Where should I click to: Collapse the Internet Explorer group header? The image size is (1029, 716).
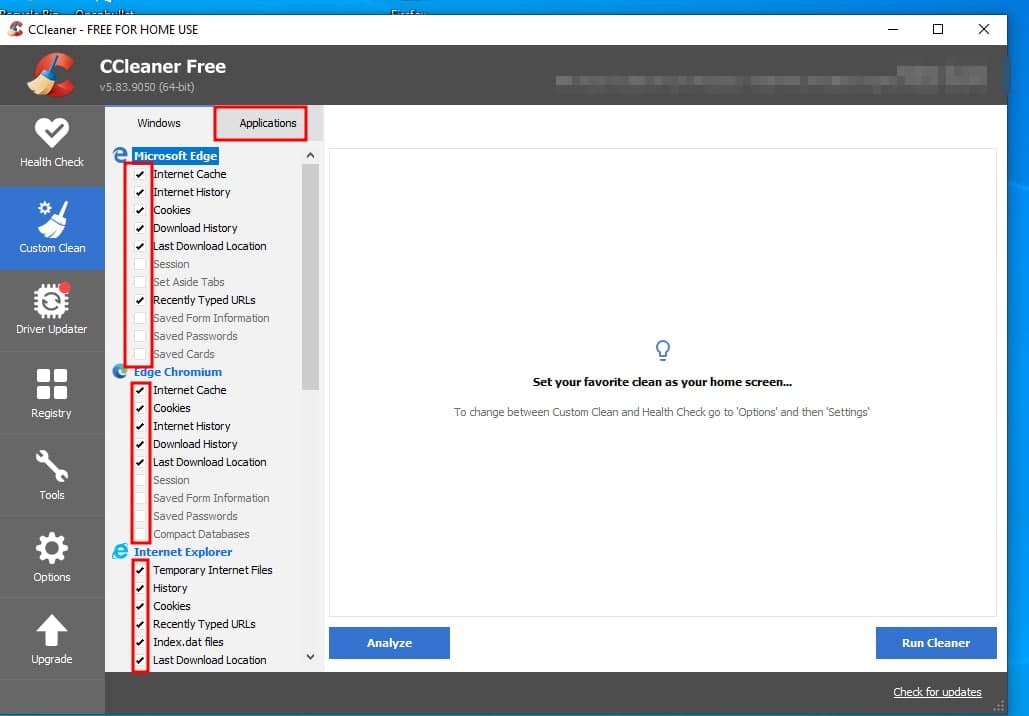182,552
